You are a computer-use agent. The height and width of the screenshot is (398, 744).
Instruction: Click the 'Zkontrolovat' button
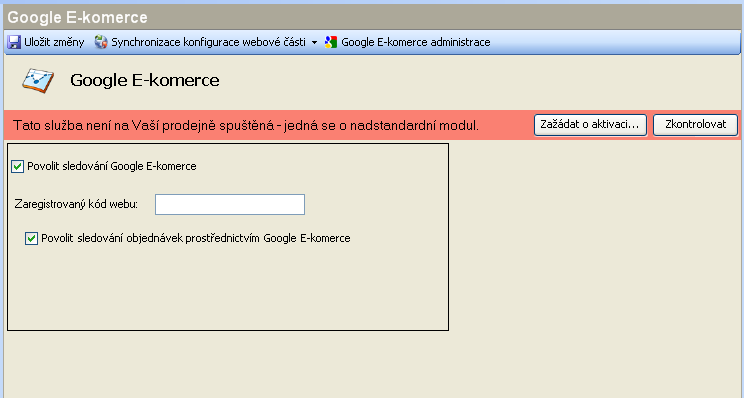[696, 125]
